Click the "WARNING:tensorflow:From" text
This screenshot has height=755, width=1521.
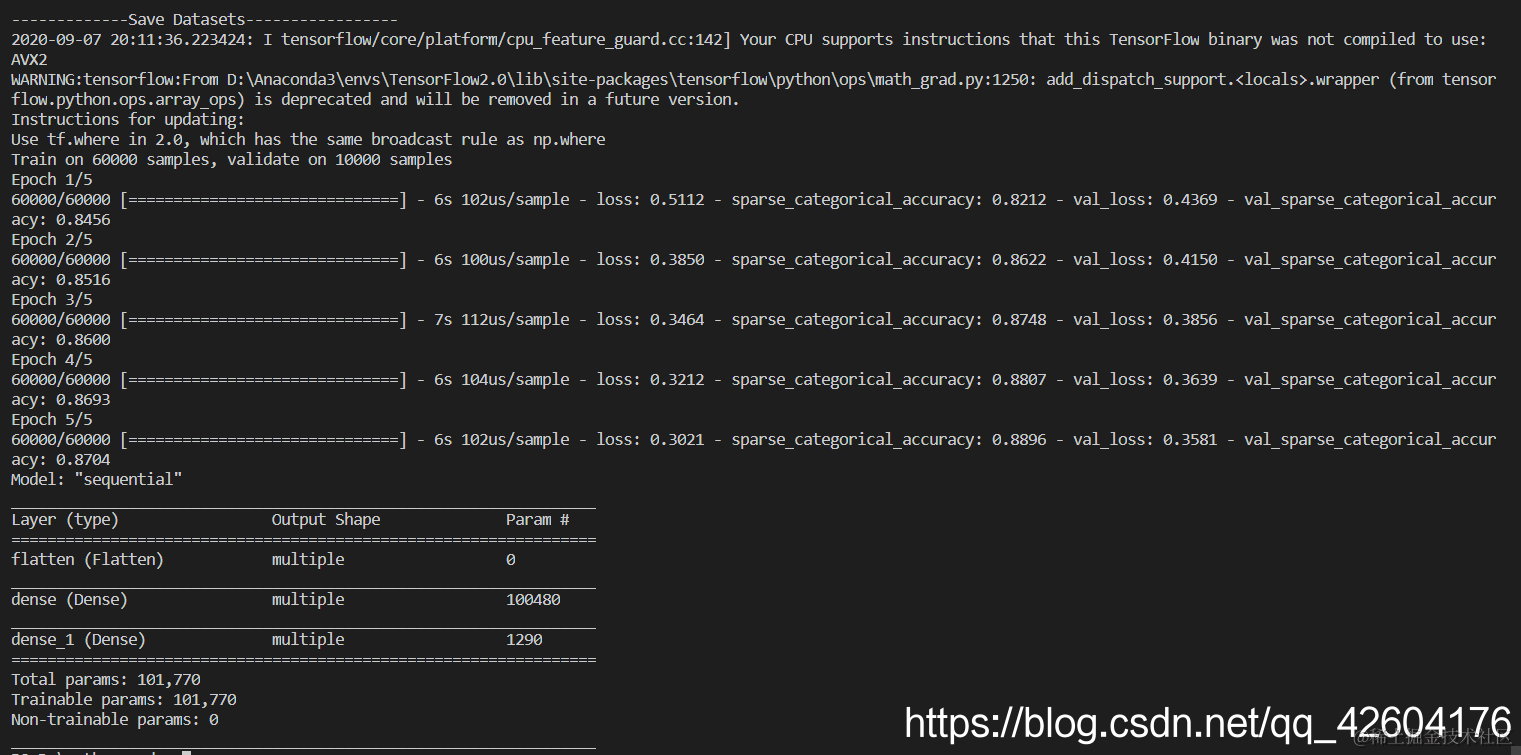tap(114, 80)
